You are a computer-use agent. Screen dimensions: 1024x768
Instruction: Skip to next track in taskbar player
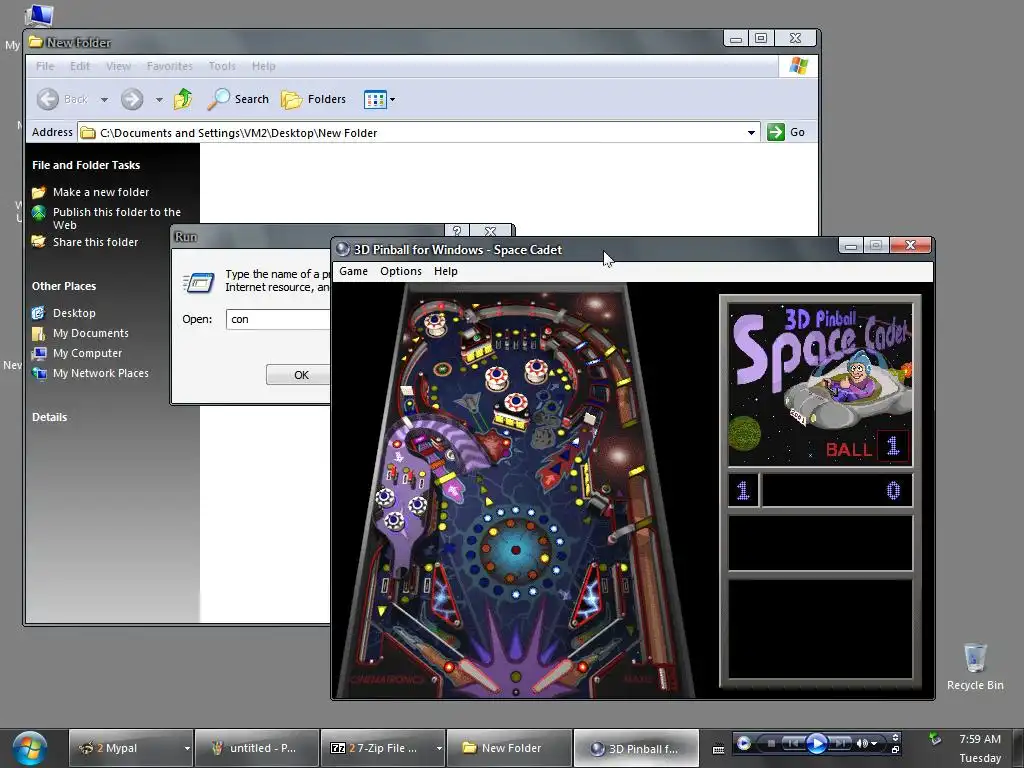coord(841,743)
